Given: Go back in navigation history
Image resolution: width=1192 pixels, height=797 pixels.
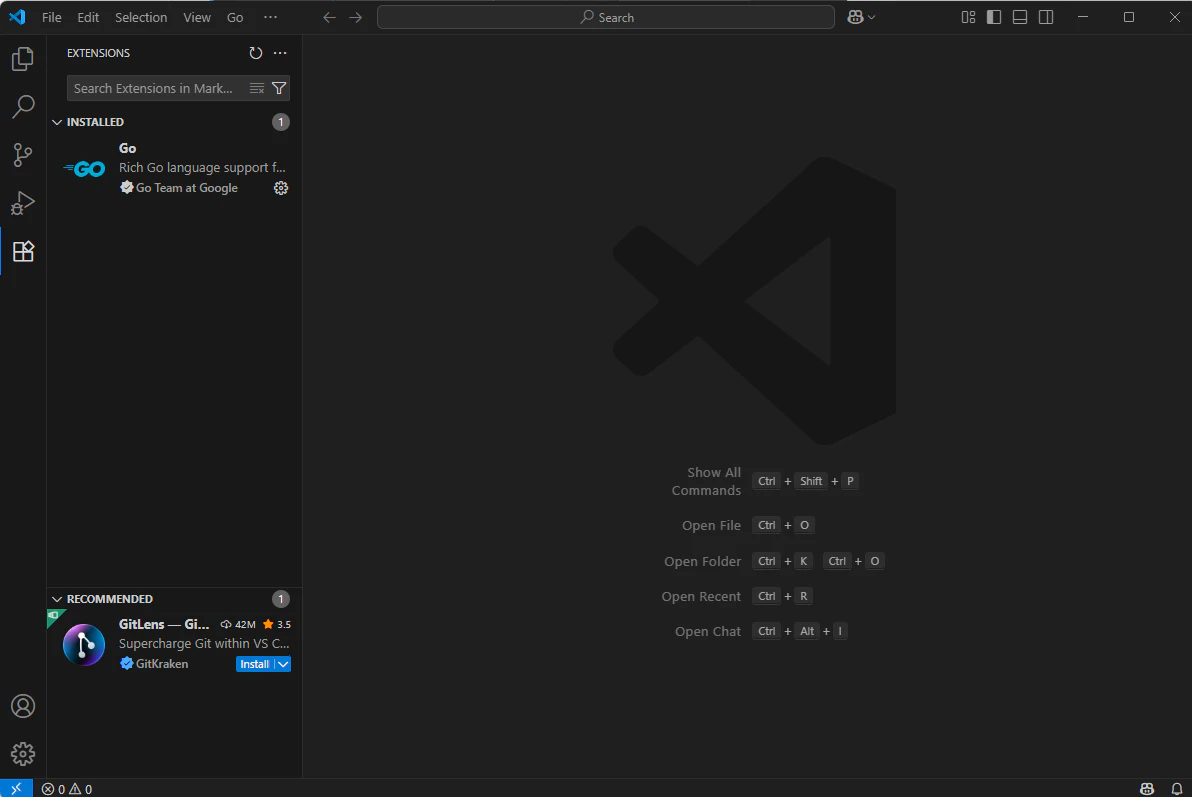Looking at the screenshot, I should [x=329, y=17].
